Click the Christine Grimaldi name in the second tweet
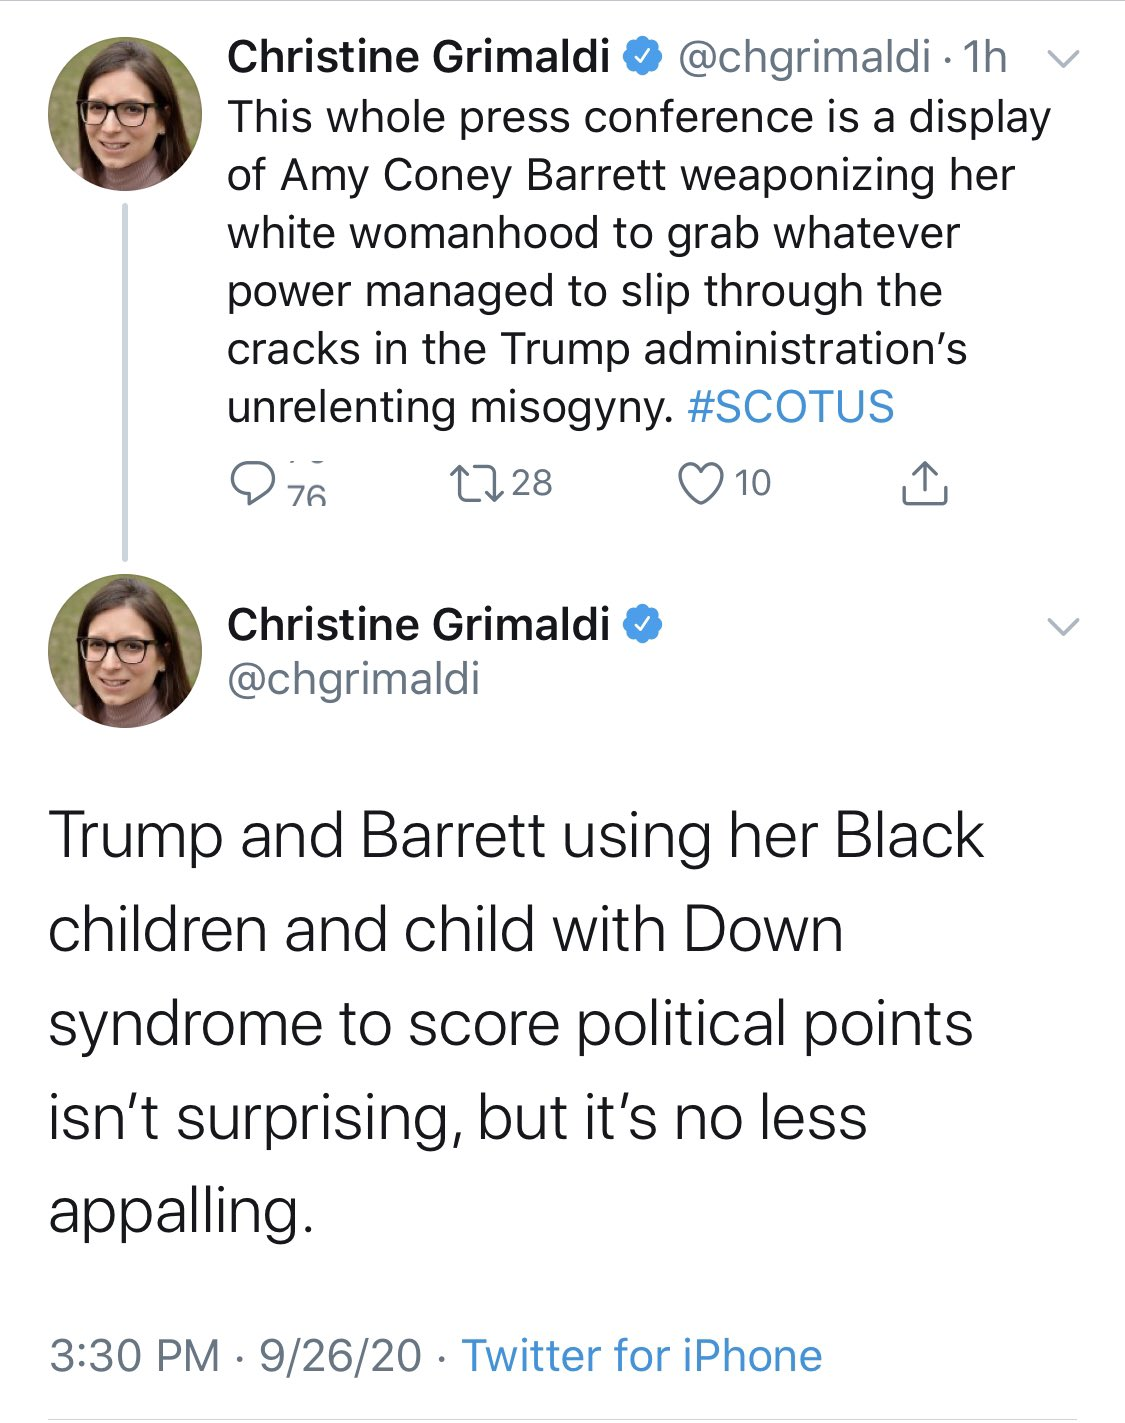This screenshot has height=1423, width=1125. click(418, 625)
